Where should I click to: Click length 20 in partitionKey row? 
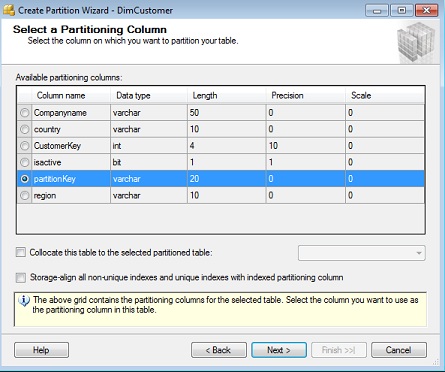[x=227, y=179]
